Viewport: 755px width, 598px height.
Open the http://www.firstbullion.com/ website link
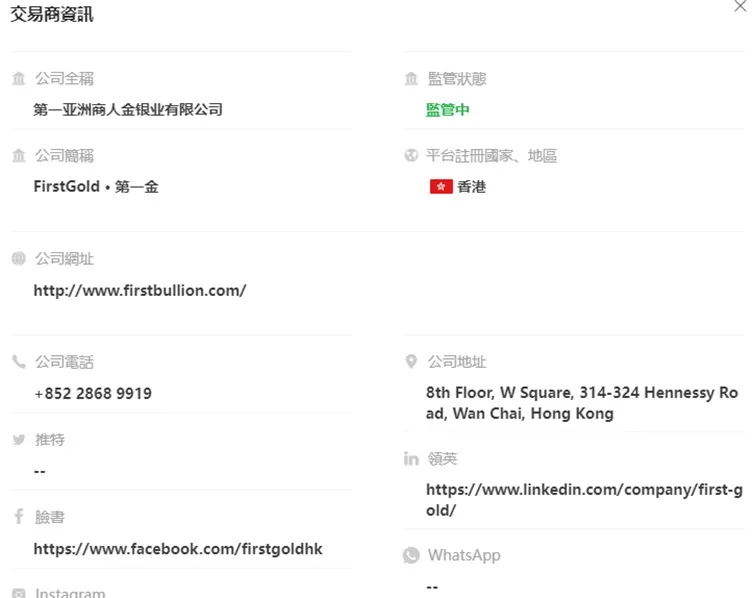coord(140,290)
